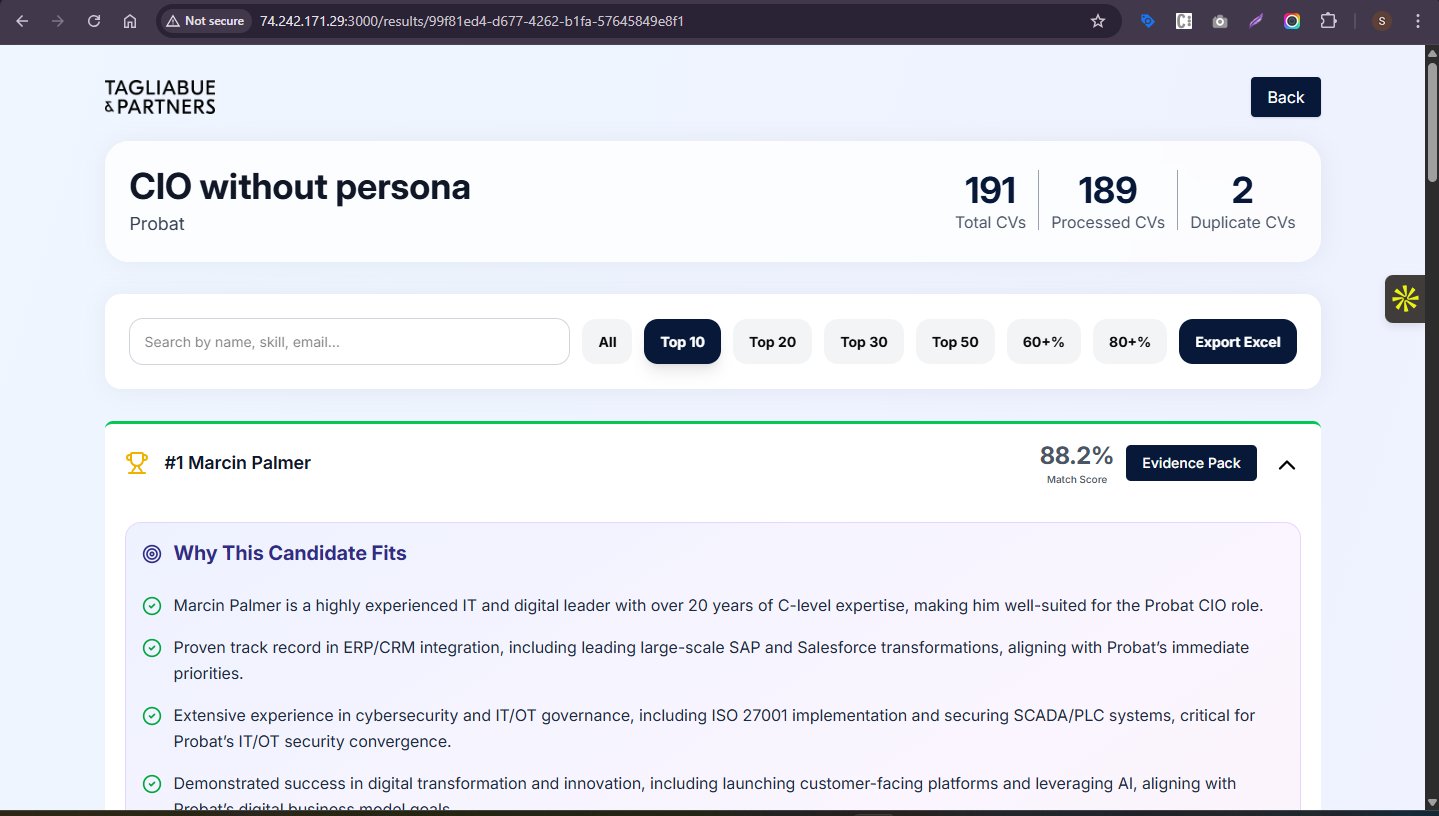
Task: Click the Why This Candidate Fits heading
Action: click(290, 554)
